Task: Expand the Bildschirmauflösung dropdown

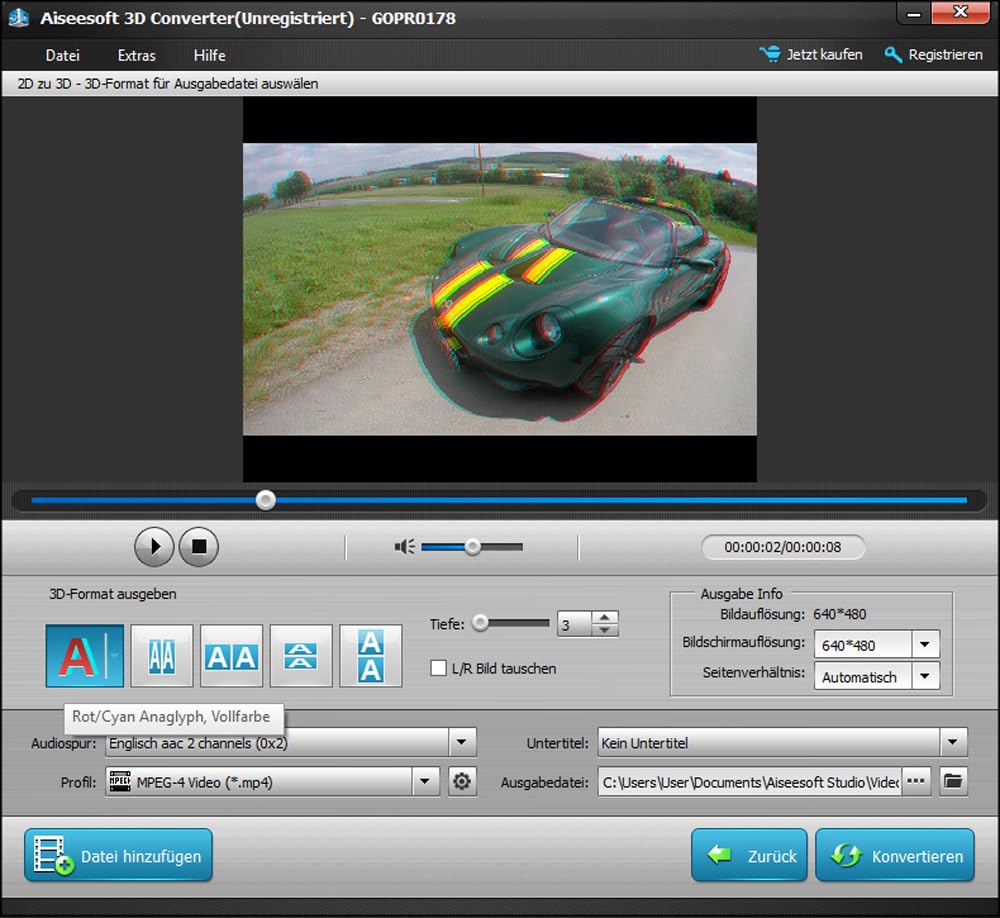Action: [926, 645]
